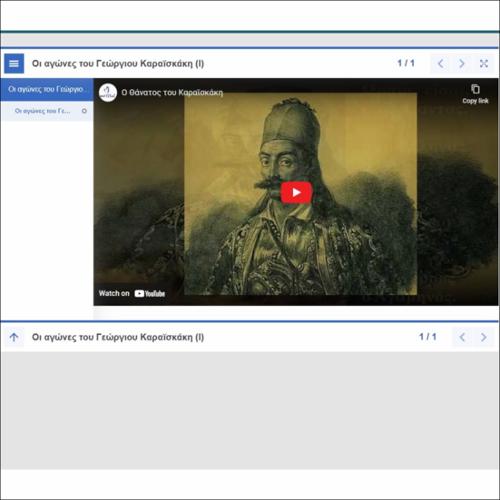Screen dimensions: 500x500
Task: Go to previous page in top header
Action: coord(441,63)
